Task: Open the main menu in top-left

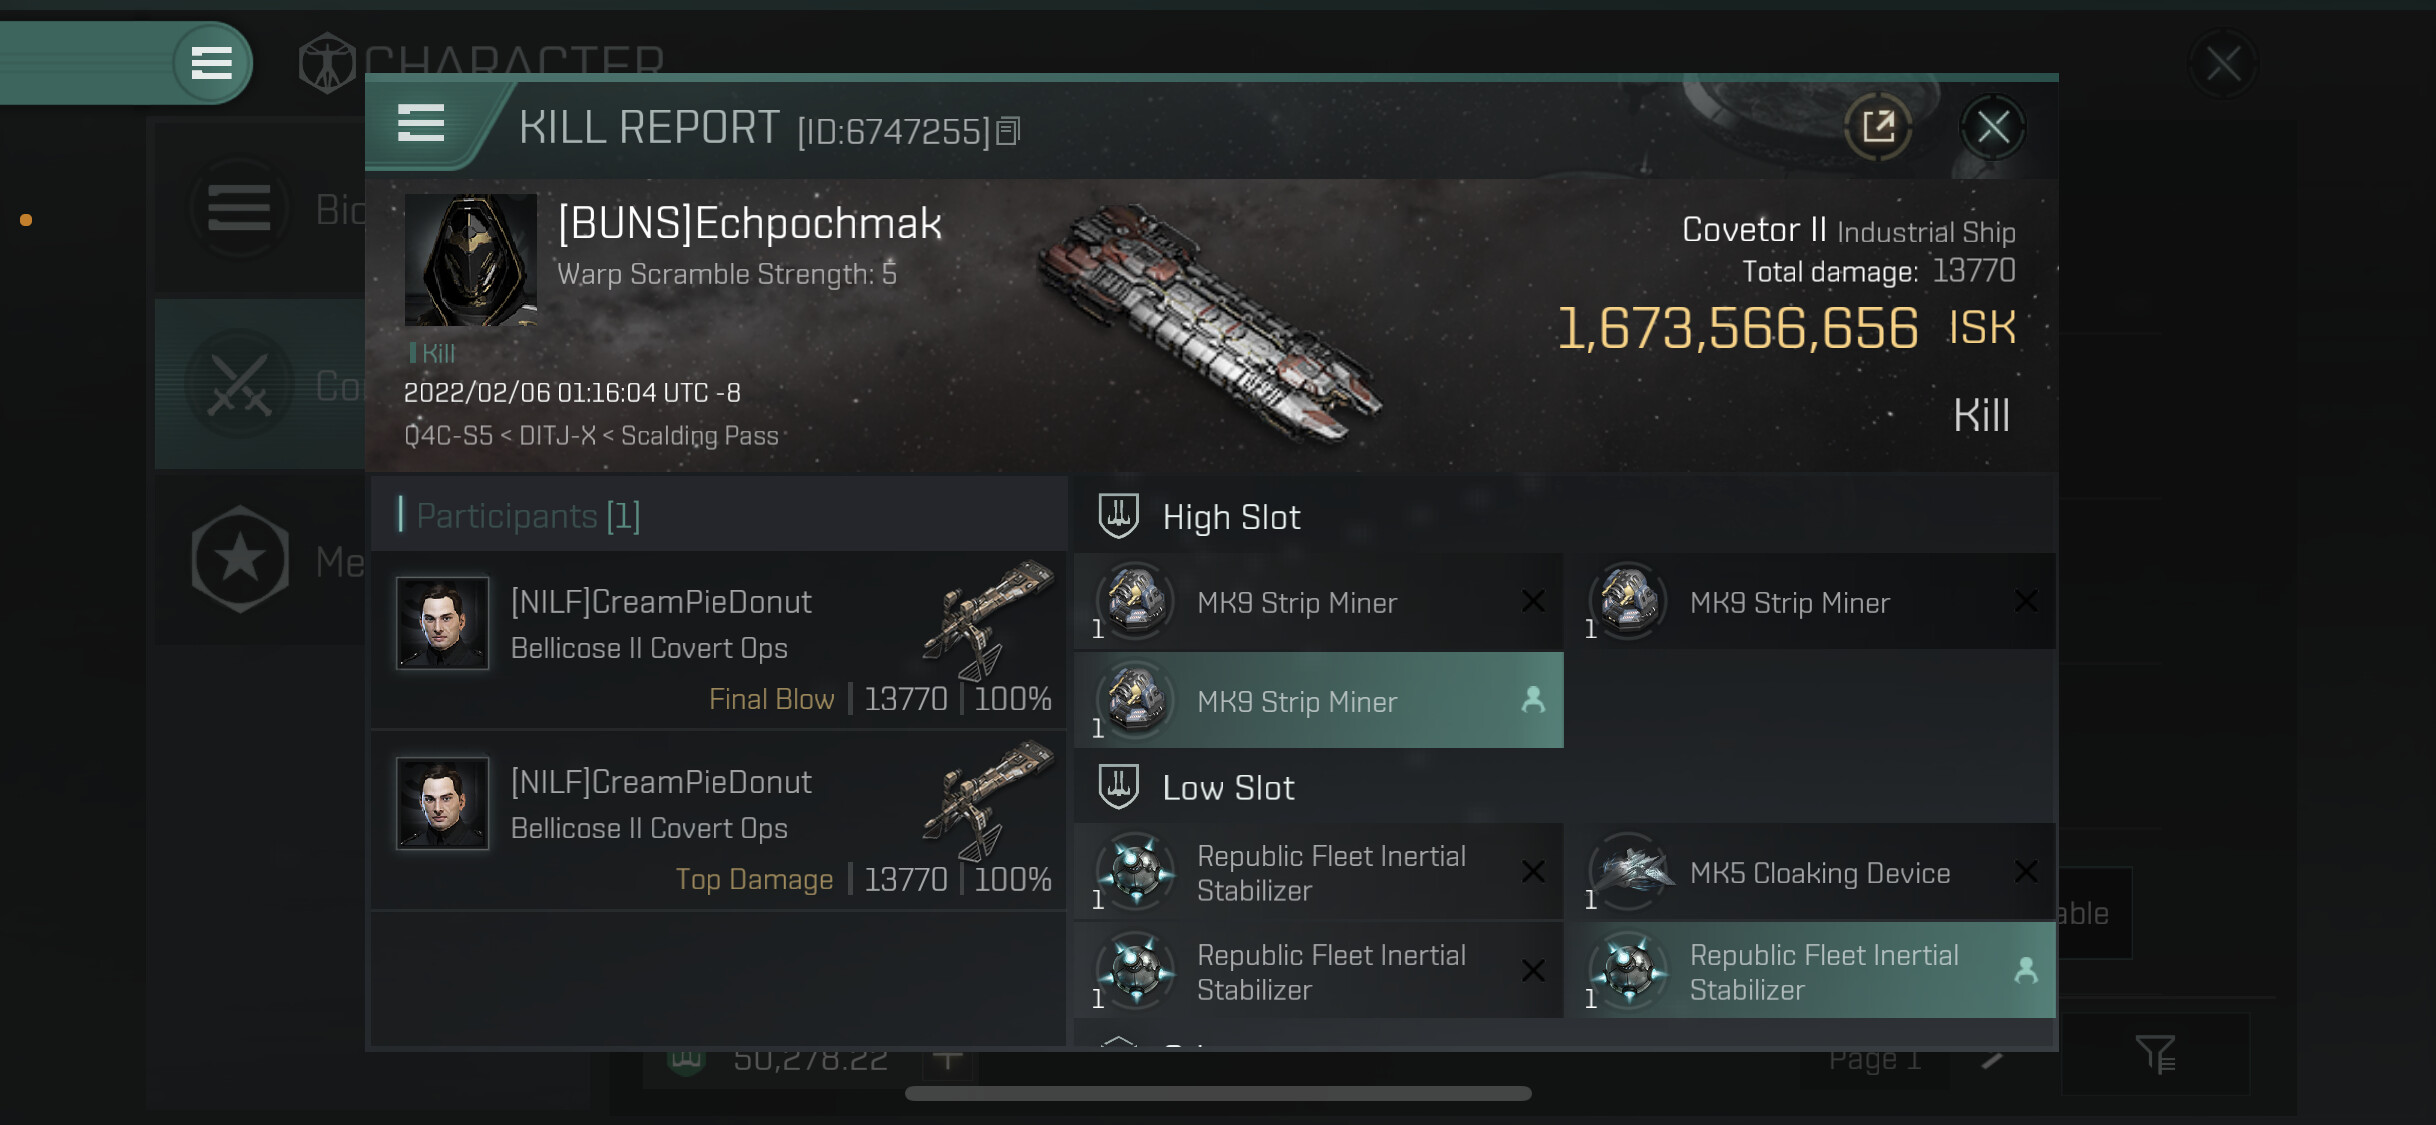Action: coord(211,63)
